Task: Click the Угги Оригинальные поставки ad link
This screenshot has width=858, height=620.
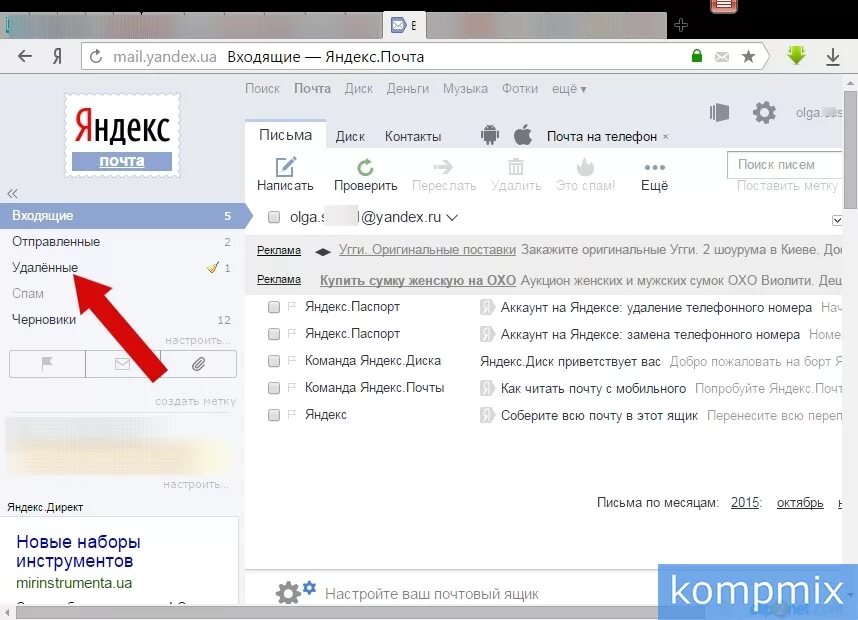Action: click(427, 250)
